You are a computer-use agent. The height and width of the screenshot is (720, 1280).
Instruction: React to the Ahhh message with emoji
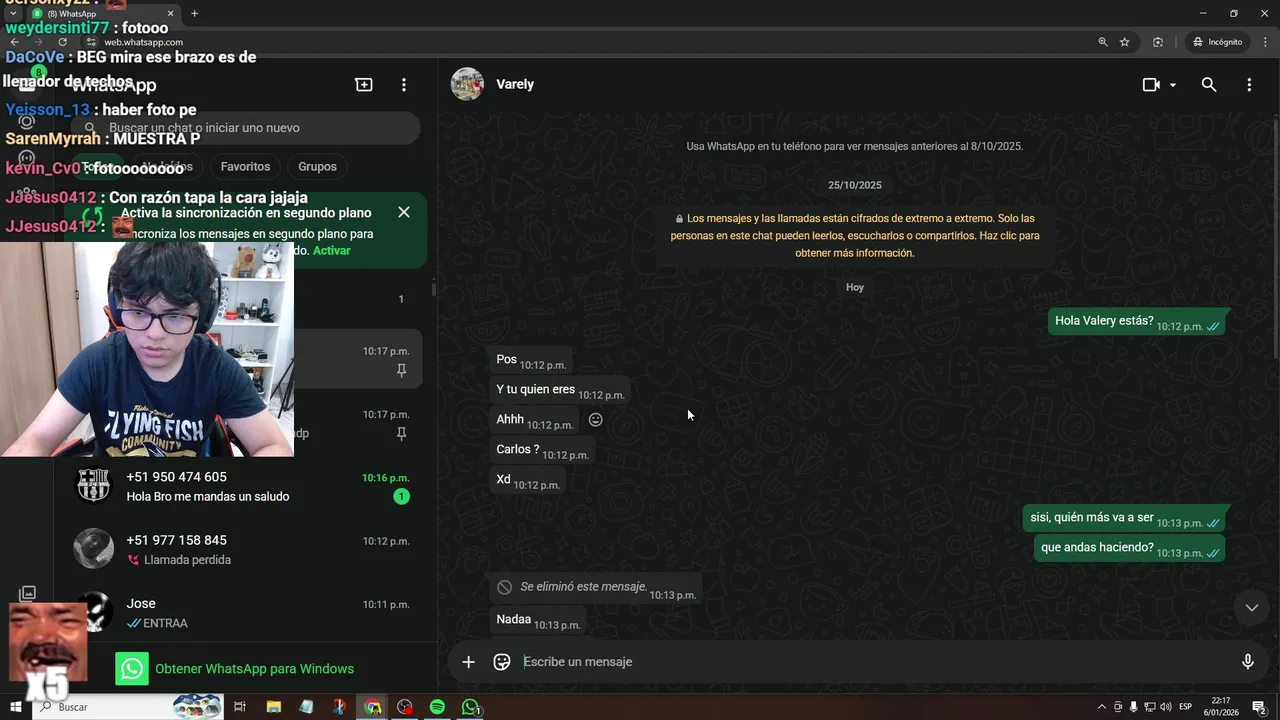tap(596, 420)
